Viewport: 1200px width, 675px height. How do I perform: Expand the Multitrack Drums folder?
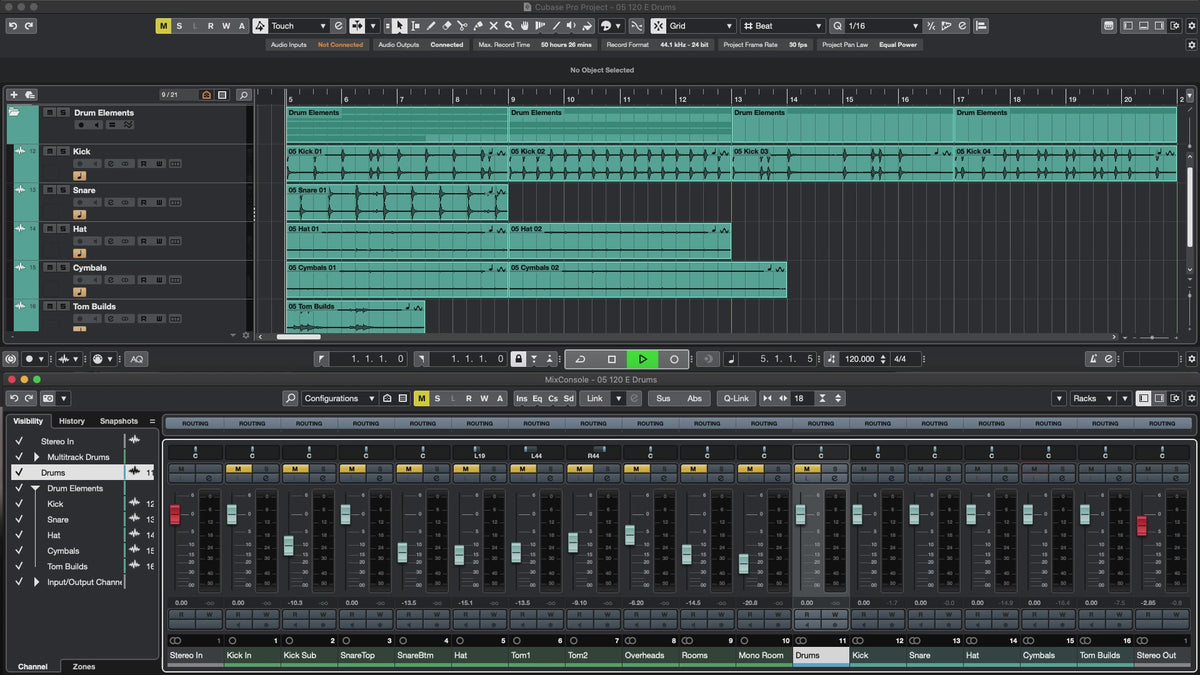tap(38, 457)
